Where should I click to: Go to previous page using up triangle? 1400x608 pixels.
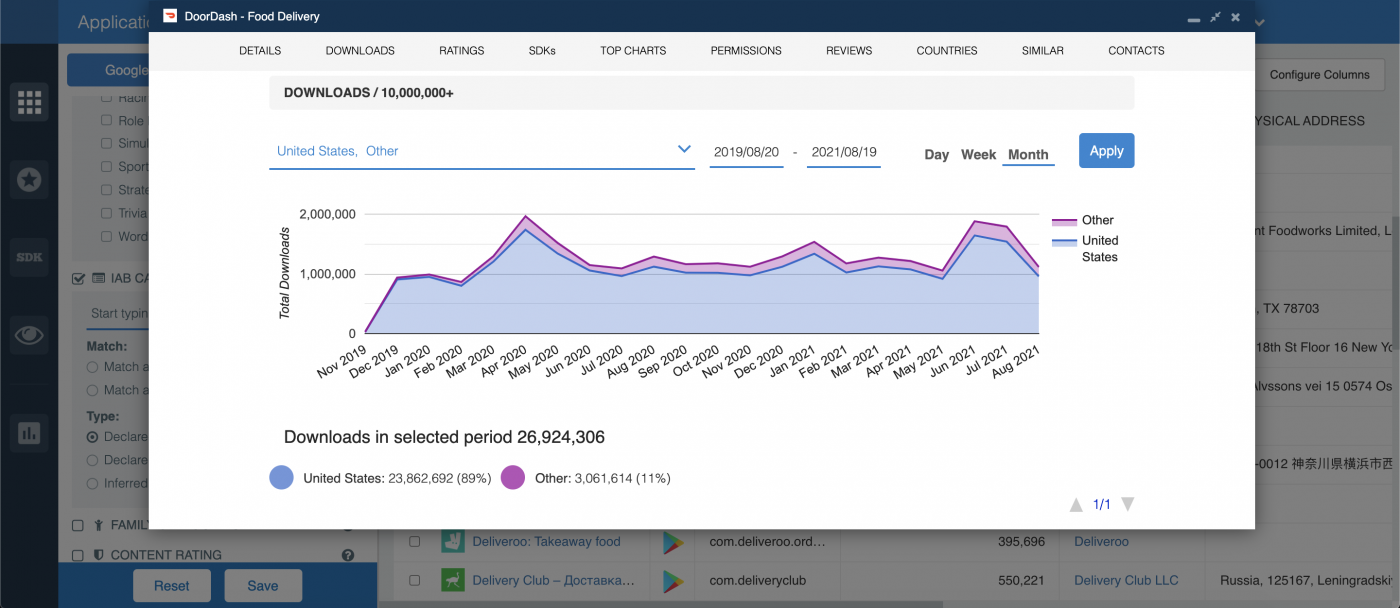coord(1076,505)
